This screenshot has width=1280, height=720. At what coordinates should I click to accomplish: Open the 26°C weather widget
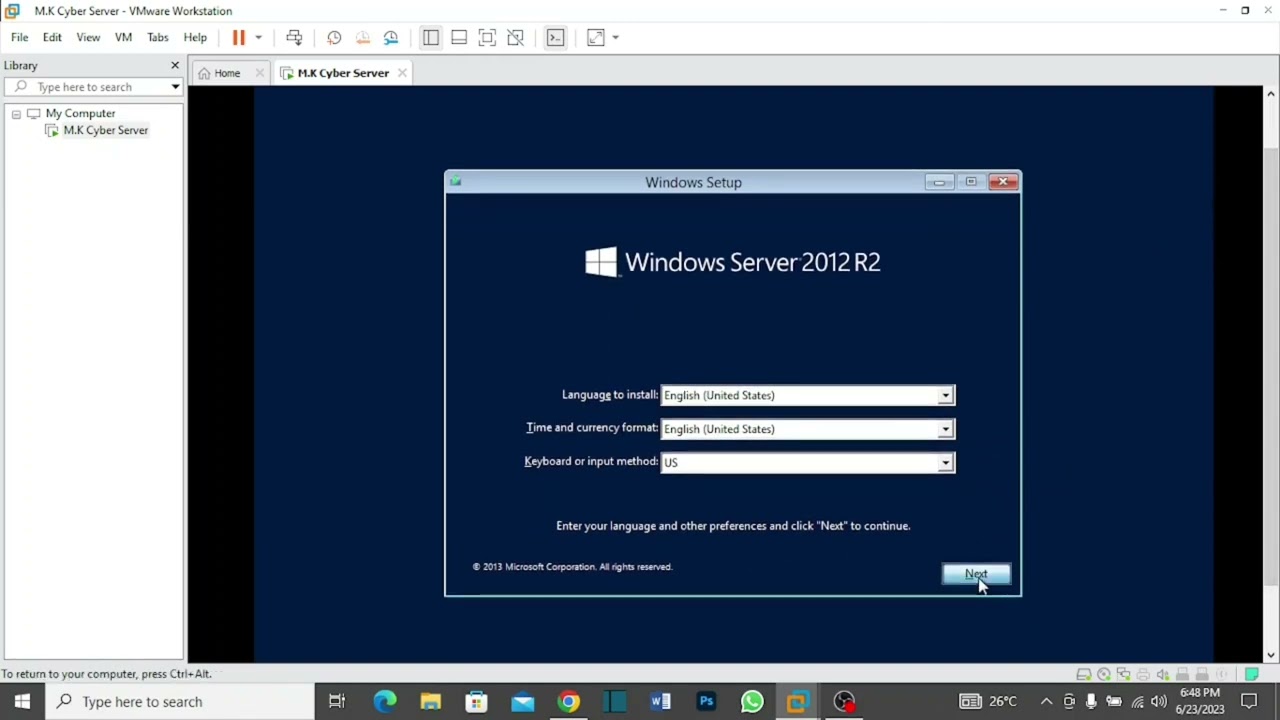(988, 702)
